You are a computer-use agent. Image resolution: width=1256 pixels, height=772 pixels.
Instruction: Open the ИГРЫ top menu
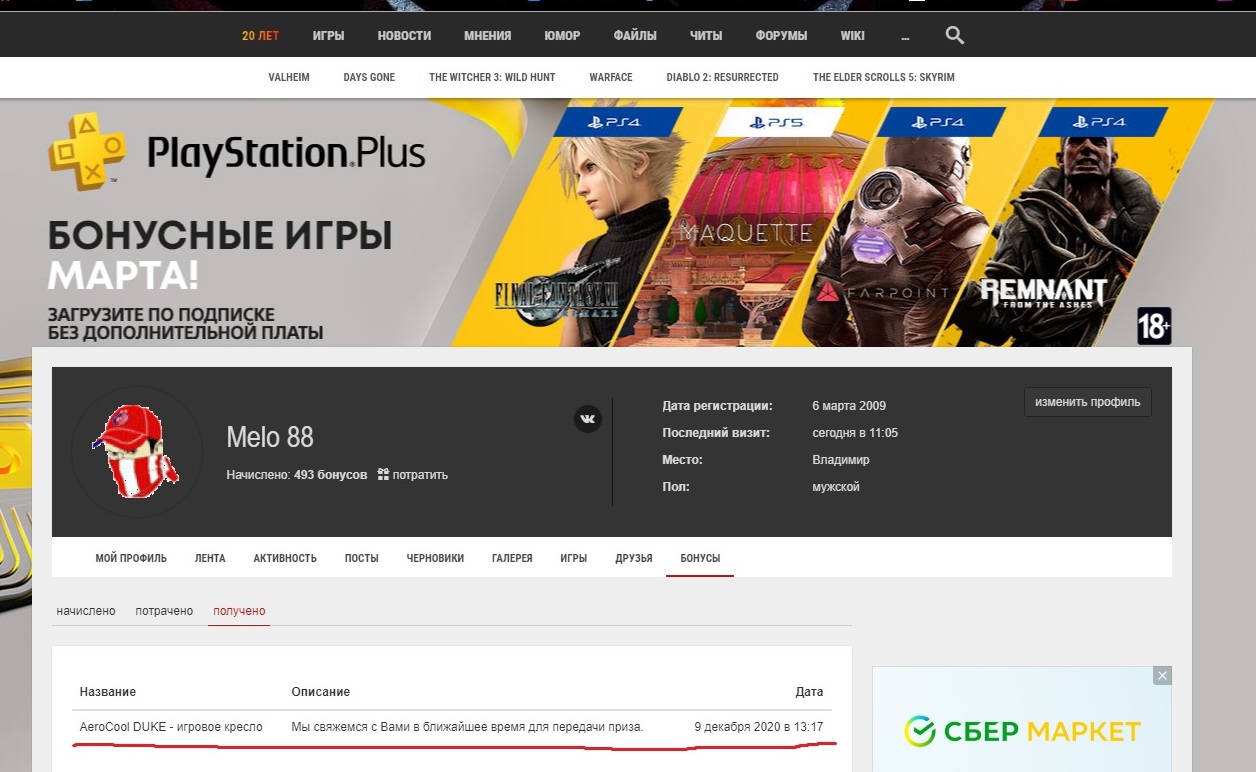click(x=328, y=36)
